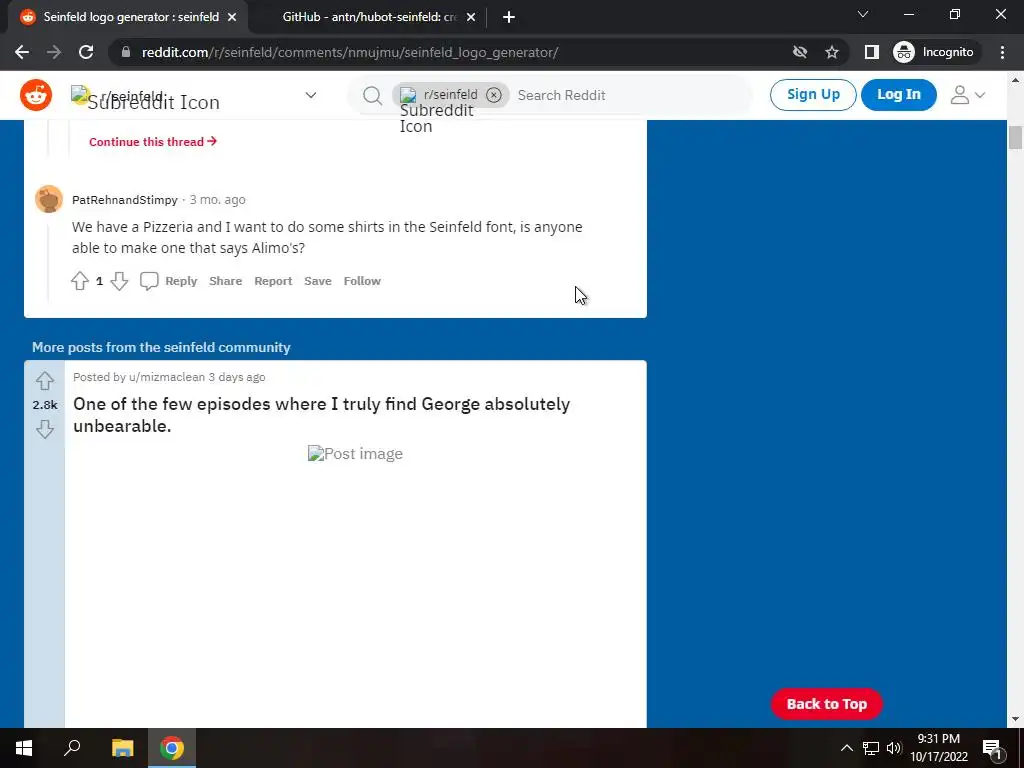
Task: Open the Windows Start menu
Action: coord(24,748)
